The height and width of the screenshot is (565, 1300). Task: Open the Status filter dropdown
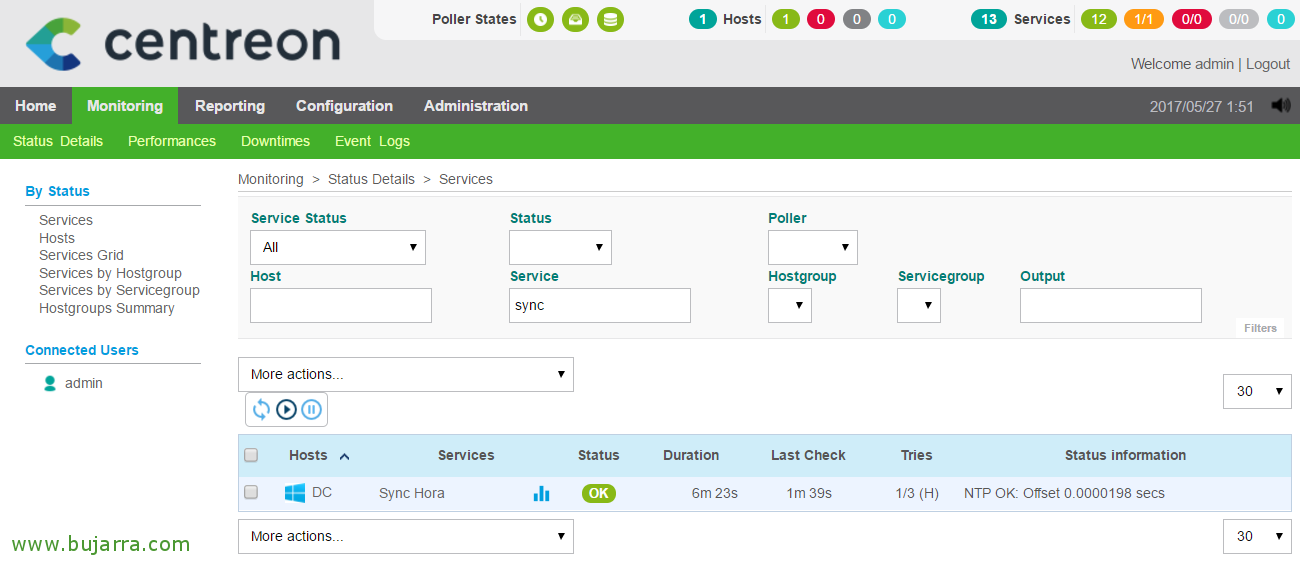[x=560, y=247]
